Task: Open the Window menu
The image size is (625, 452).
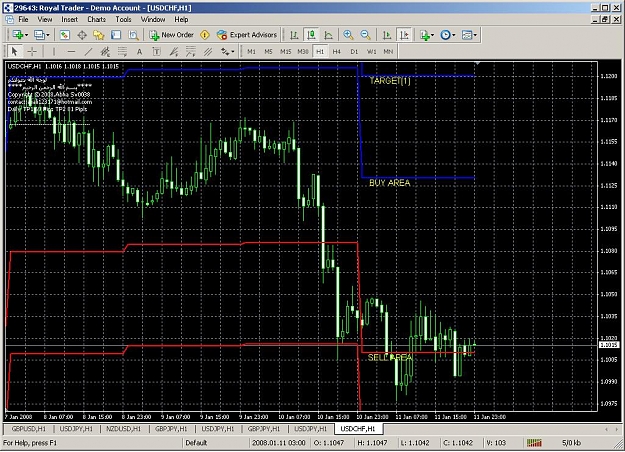Action: click(153, 20)
